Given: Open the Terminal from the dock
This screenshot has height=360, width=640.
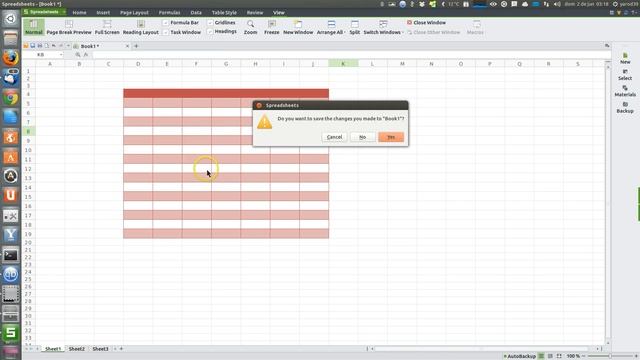Looking at the screenshot, I should pos(11,255).
